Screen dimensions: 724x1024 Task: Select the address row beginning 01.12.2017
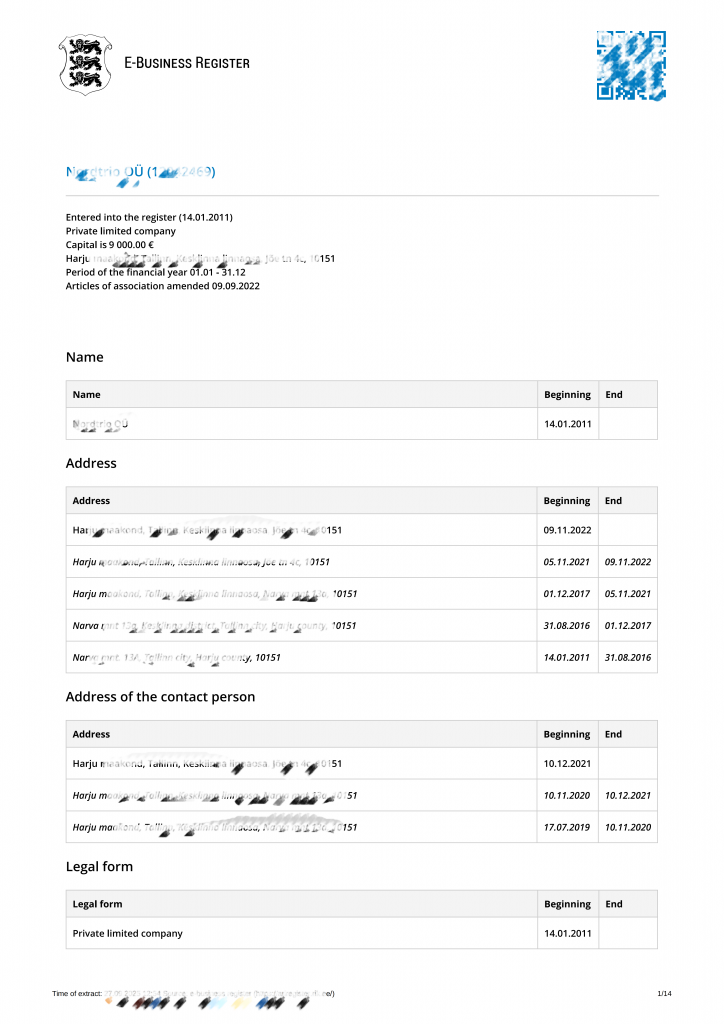coord(362,594)
